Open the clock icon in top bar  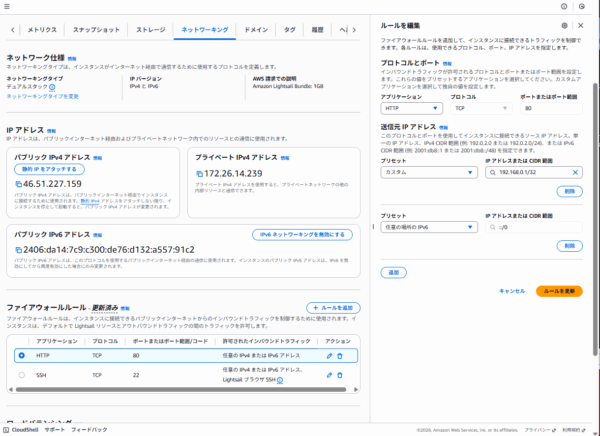tap(582, 7)
